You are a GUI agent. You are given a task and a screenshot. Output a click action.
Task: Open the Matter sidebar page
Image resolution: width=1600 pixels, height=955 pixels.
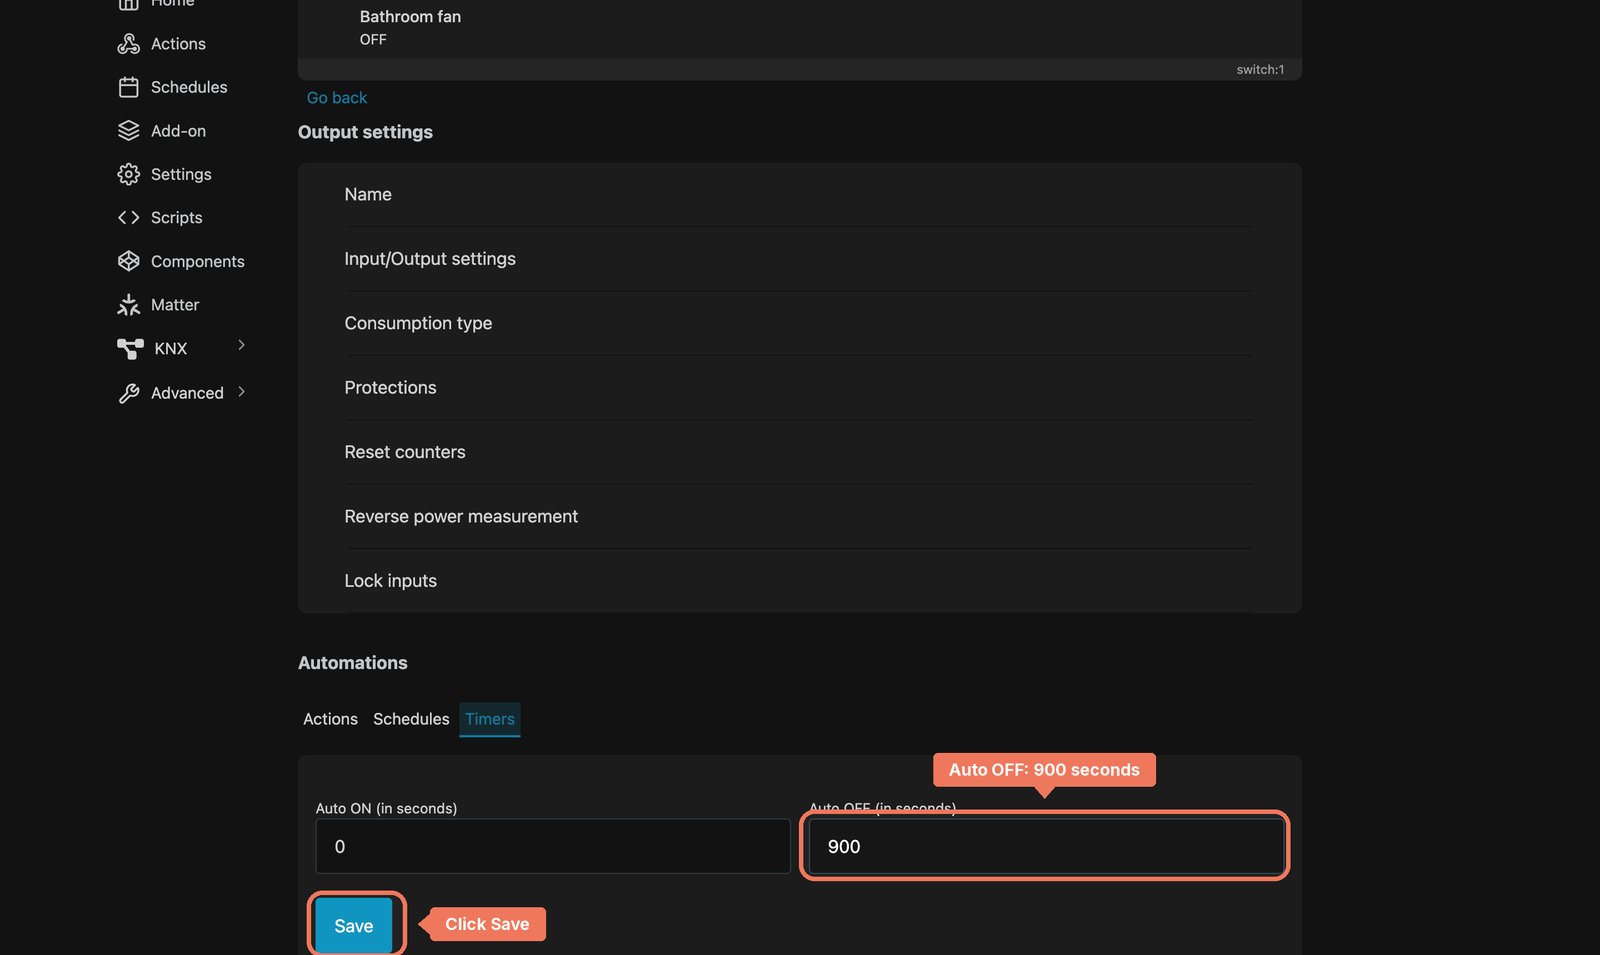point(175,305)
